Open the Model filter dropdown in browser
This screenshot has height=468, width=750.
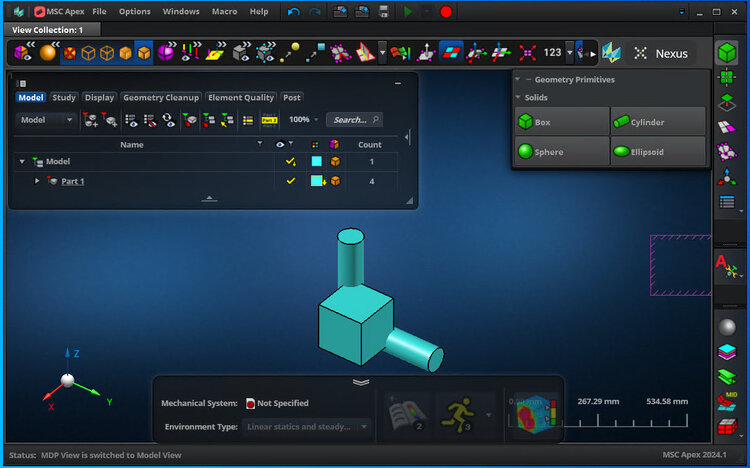[x=47, y=120]
